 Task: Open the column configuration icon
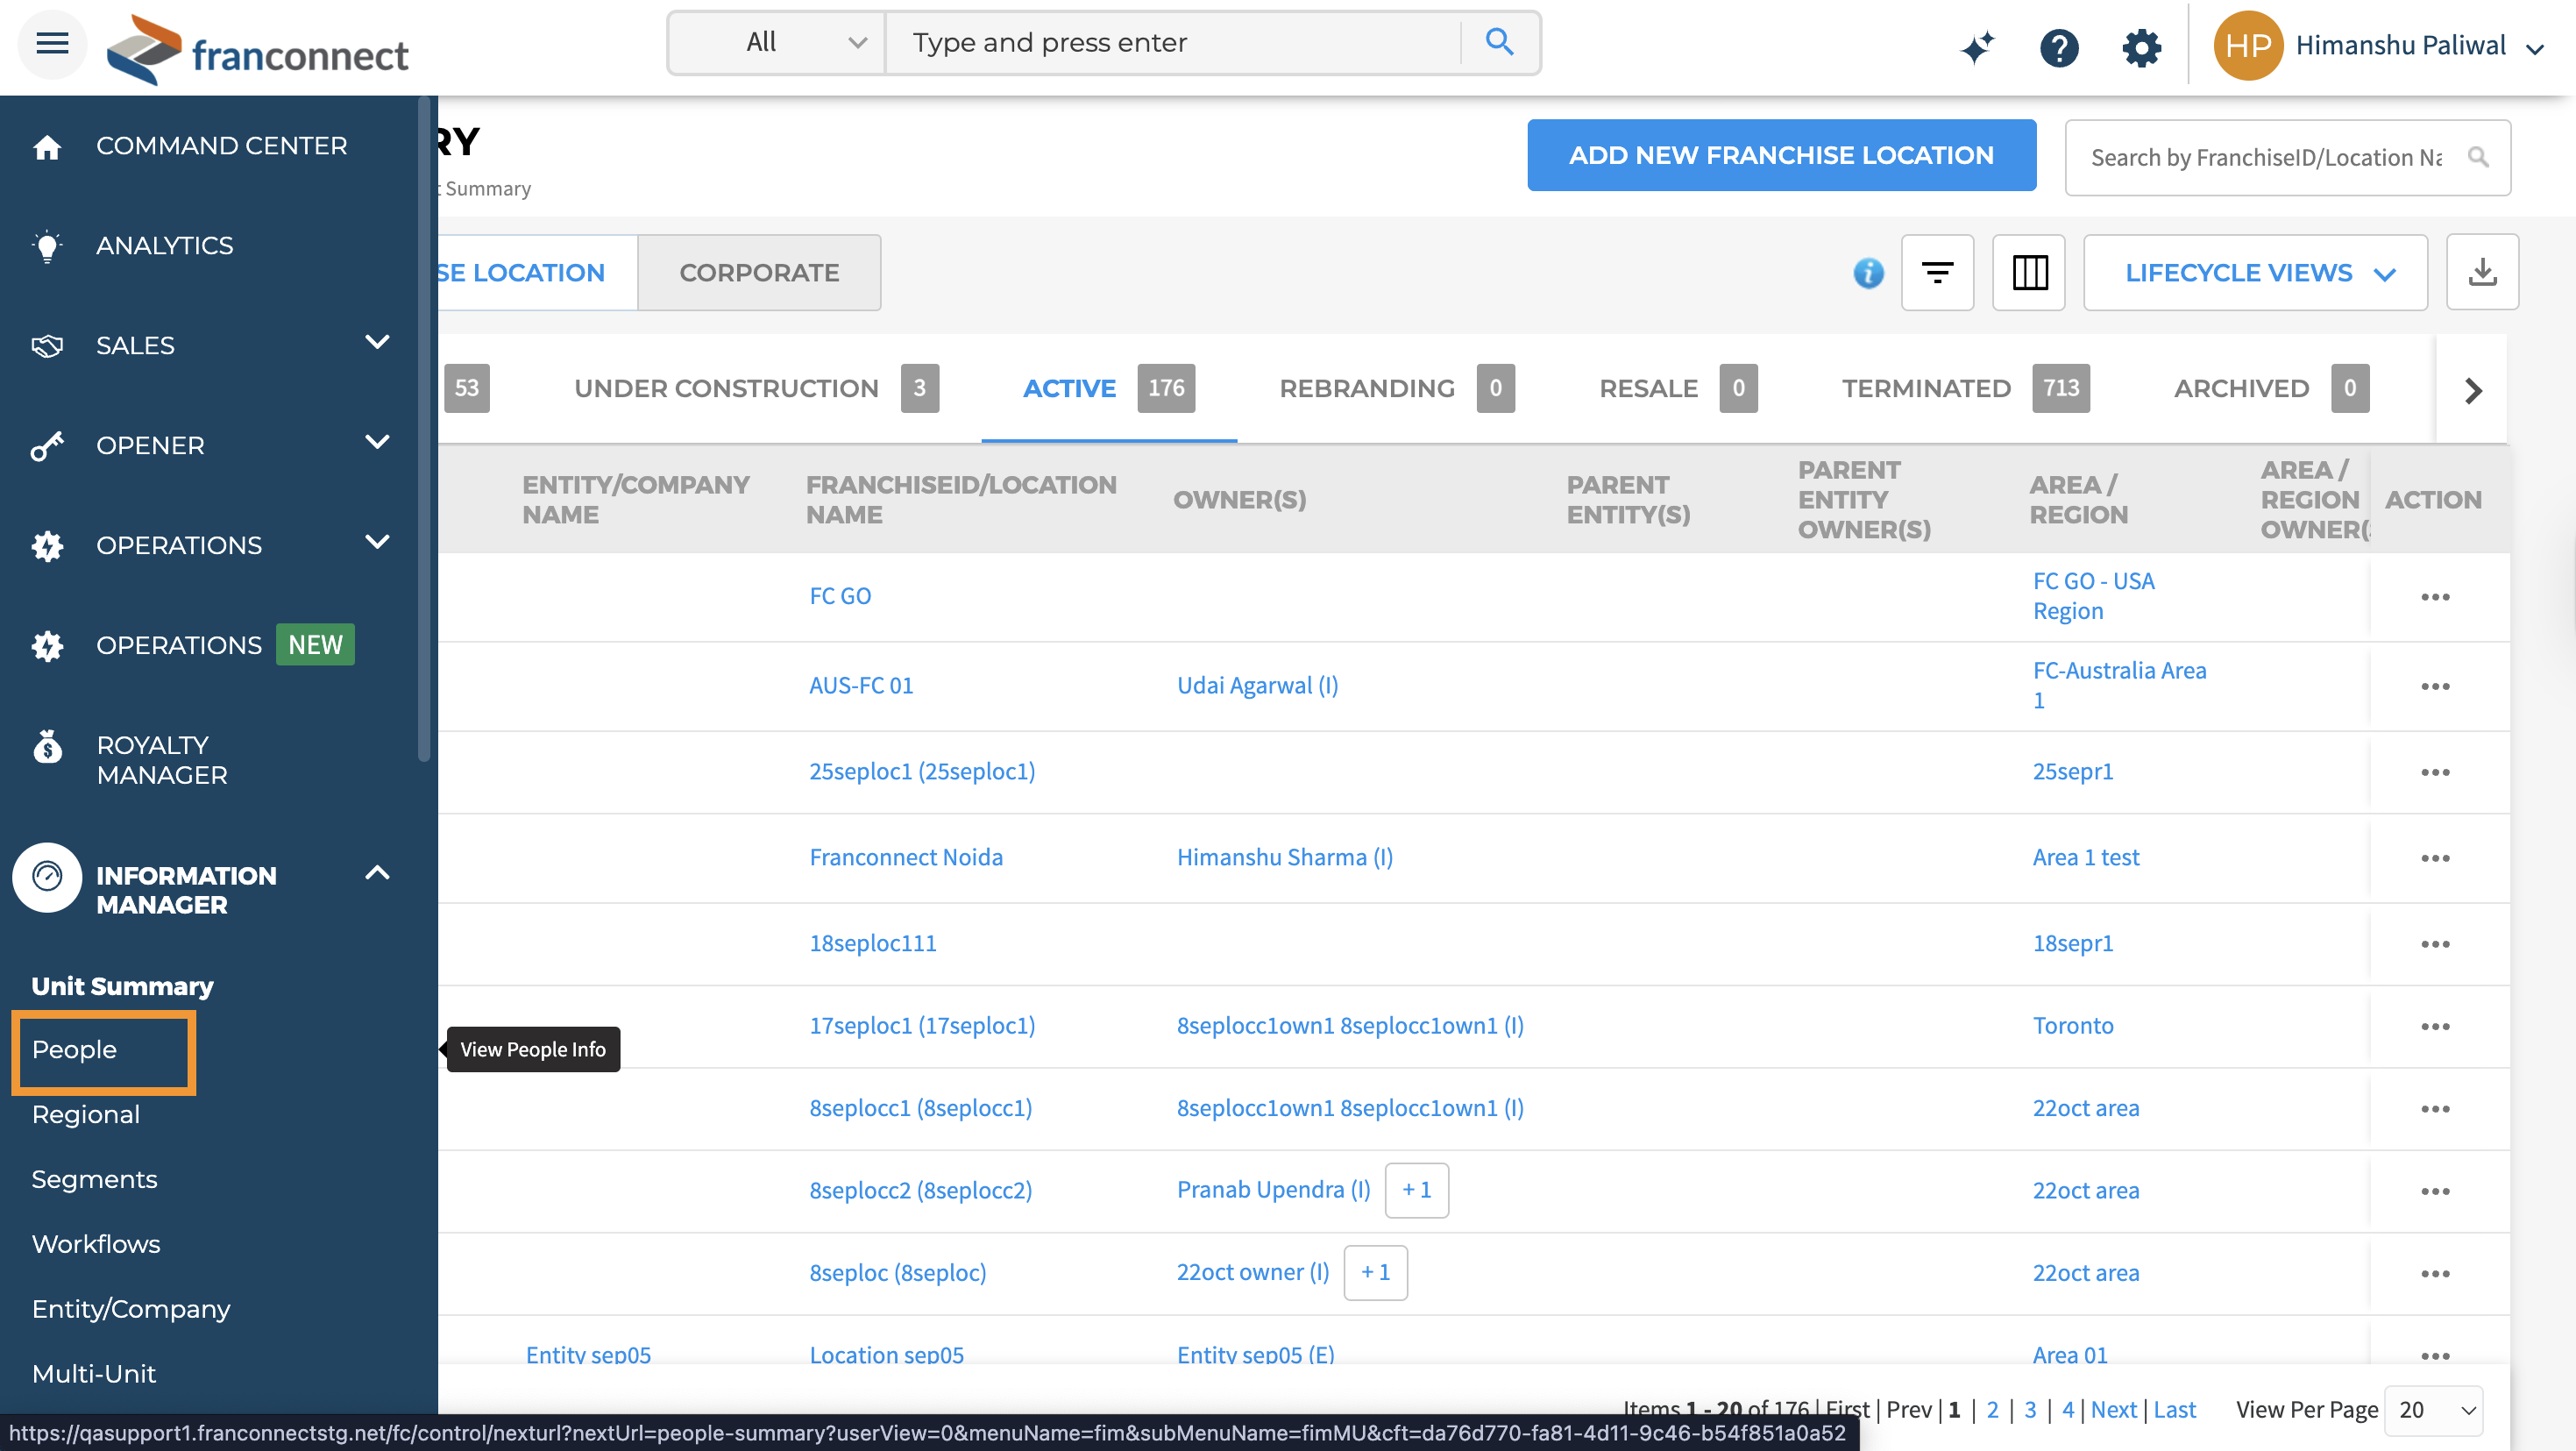tap(2029, 272)
